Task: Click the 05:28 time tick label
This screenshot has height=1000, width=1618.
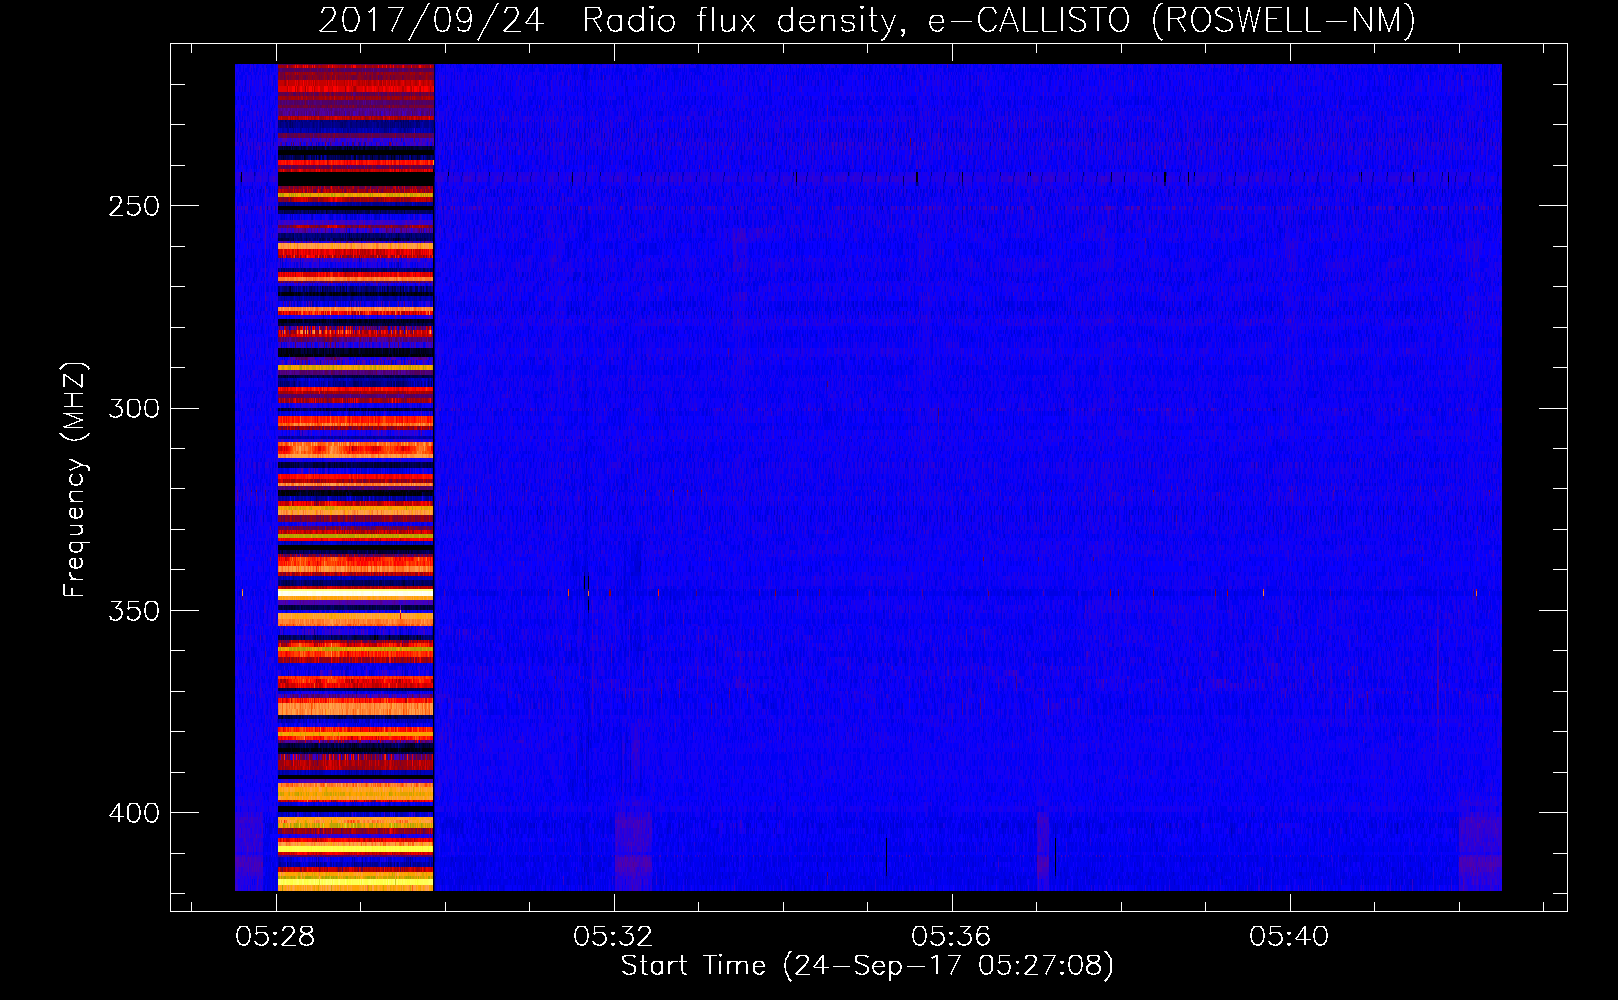Action: click(x=275, y=936)
